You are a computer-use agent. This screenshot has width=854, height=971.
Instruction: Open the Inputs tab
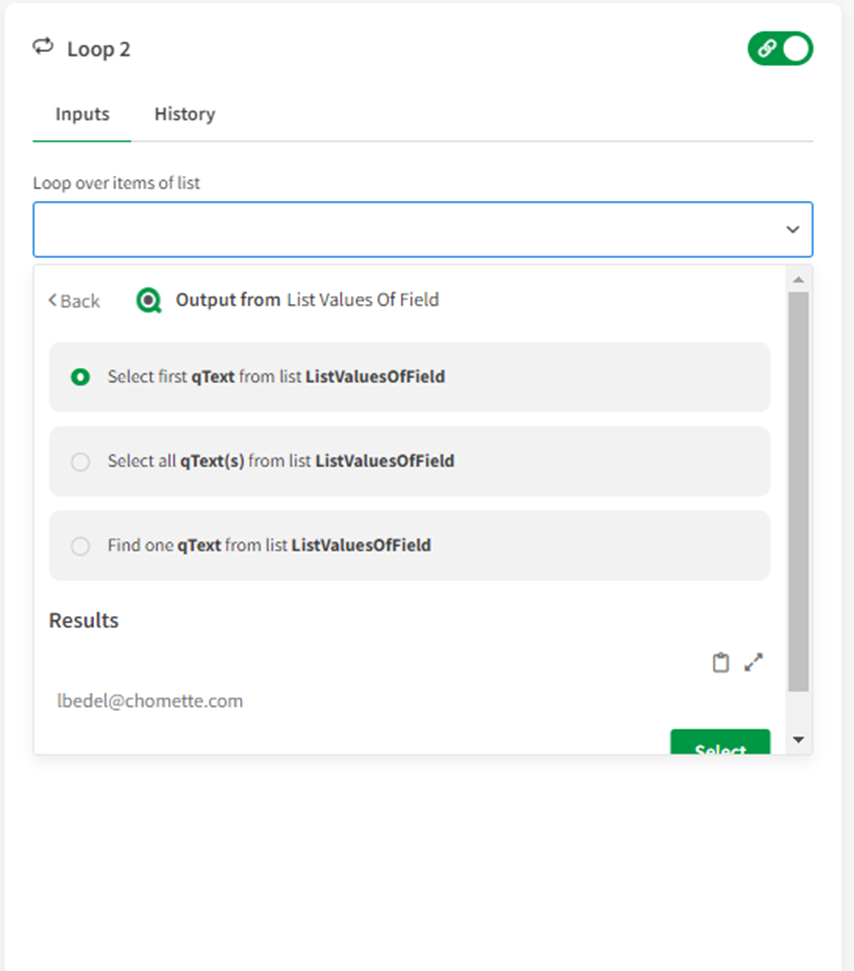click(x=82, y=114)
